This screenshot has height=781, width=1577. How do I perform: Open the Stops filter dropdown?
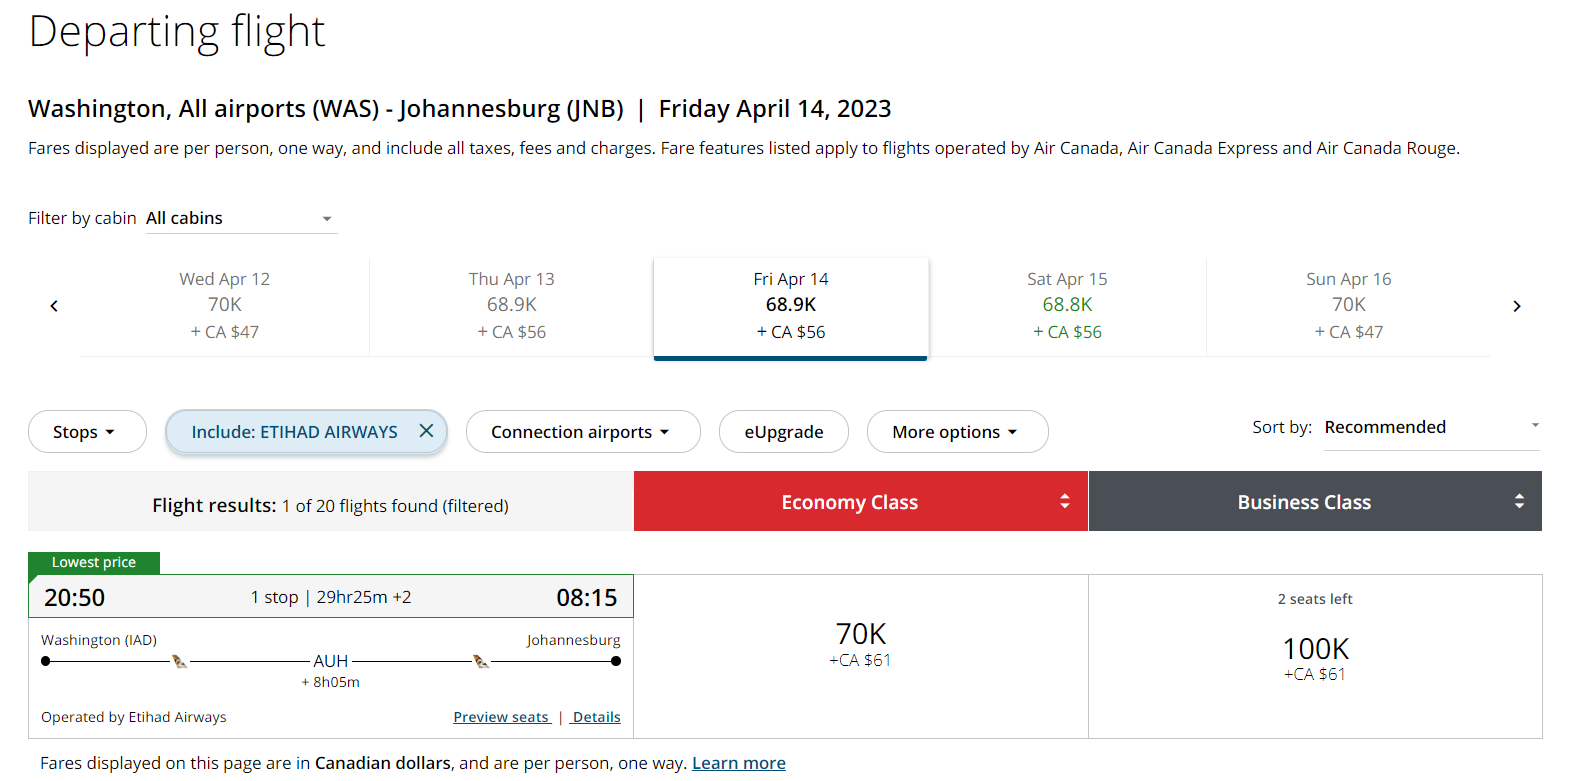point(87,431)
